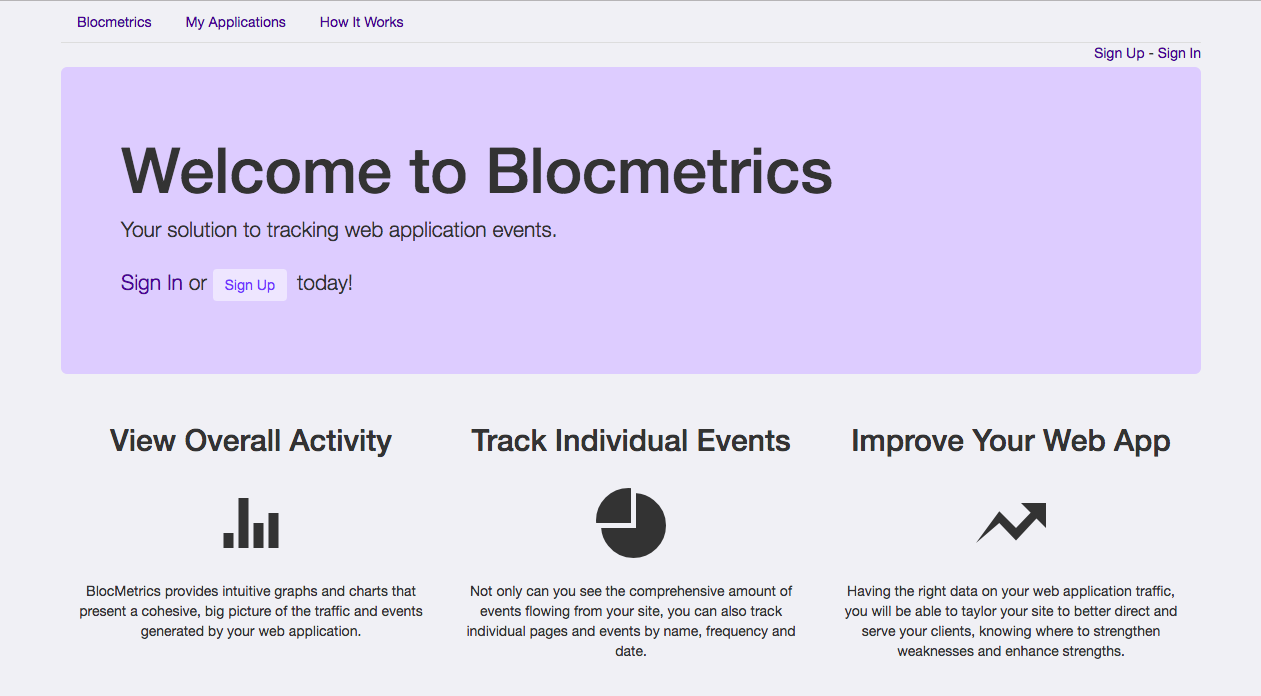Click the pie chart icon
Viewport: 1261px width, 696px height.
coord(631,523)
